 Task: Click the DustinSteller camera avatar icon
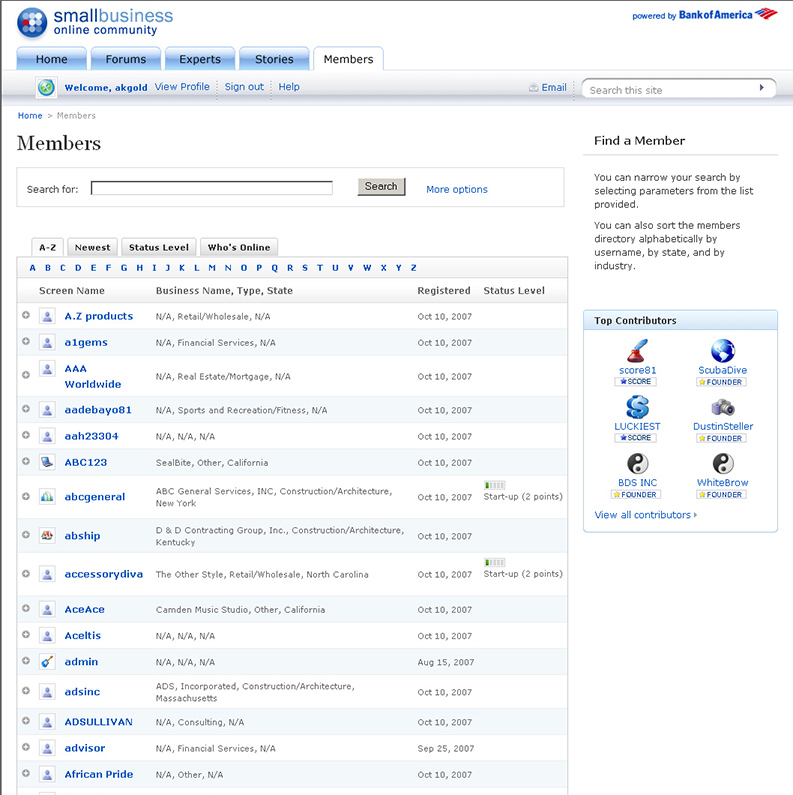click(x=722, y=407)
